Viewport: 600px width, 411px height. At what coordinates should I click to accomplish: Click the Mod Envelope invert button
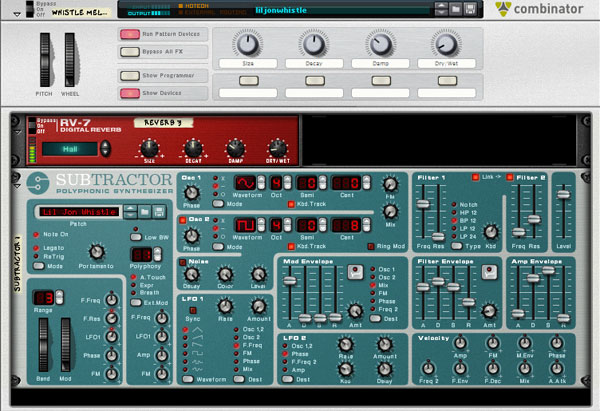[355, 272]
